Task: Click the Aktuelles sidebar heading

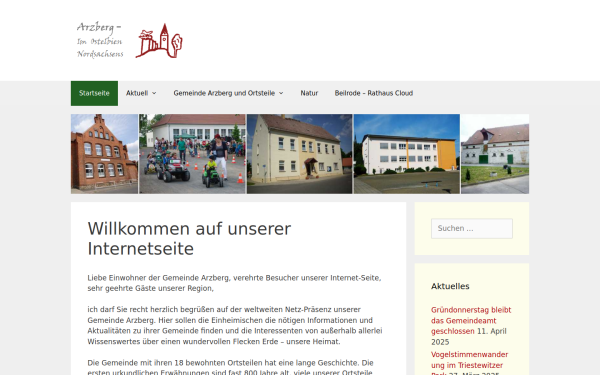Action: pos(450,286)
